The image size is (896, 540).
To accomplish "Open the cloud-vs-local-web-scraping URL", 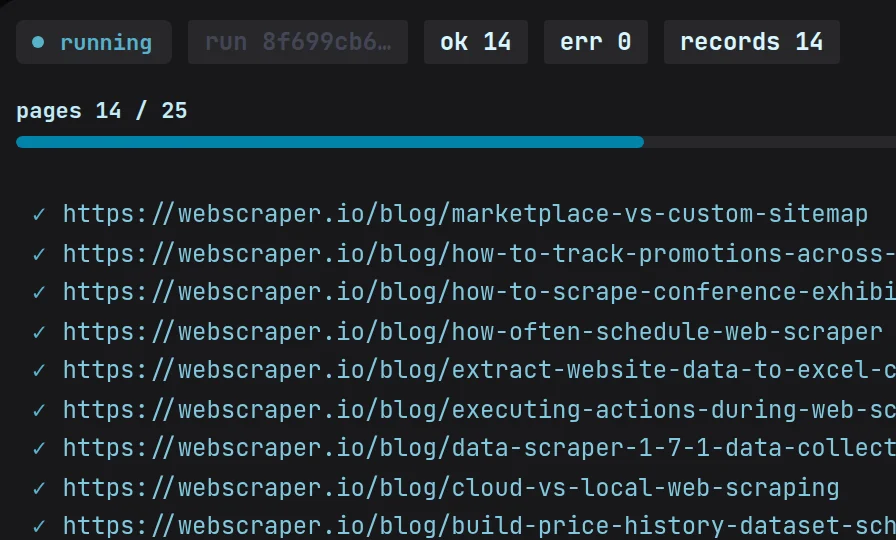I will [451, 488].
